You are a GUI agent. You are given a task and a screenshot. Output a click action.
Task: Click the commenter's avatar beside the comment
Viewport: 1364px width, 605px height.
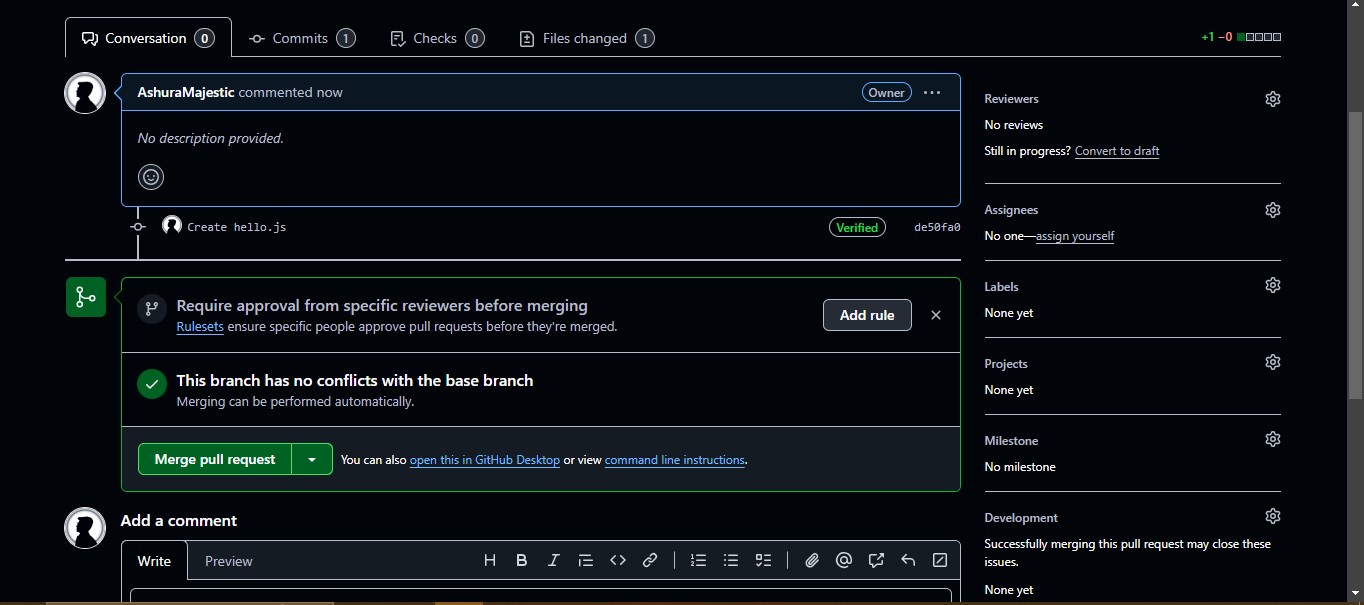85,93
